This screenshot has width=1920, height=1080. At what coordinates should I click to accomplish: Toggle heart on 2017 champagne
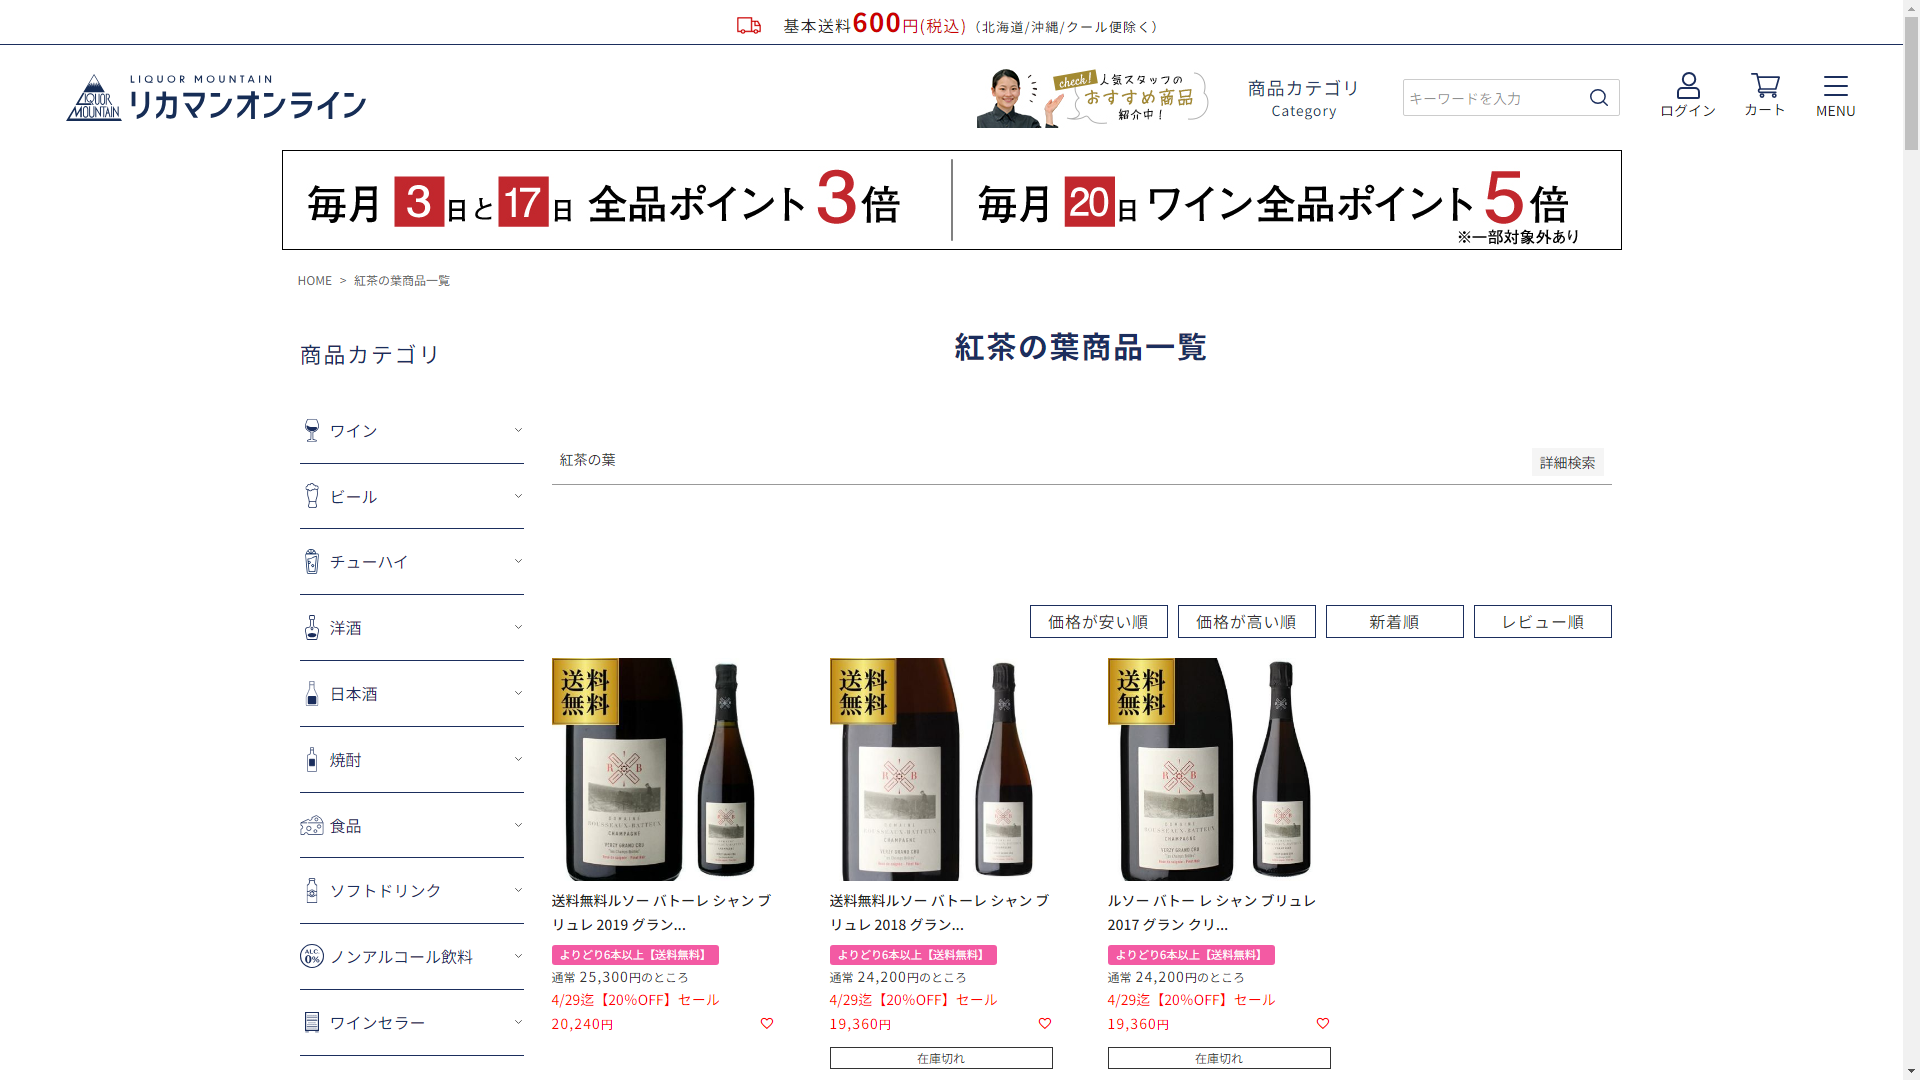click(x=1323, y=1023)
